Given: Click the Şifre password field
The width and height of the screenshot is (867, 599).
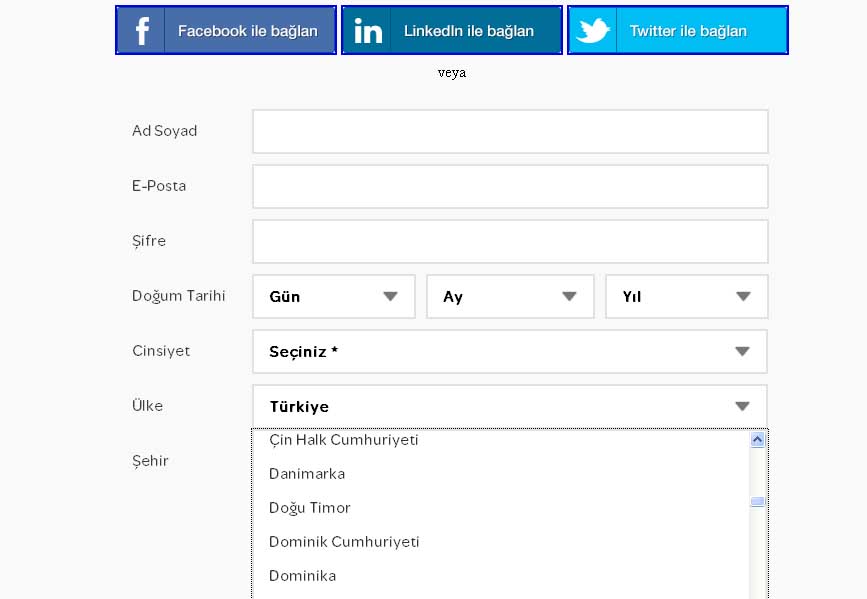Looking at the screenshot, I should [x=510, y=242].
